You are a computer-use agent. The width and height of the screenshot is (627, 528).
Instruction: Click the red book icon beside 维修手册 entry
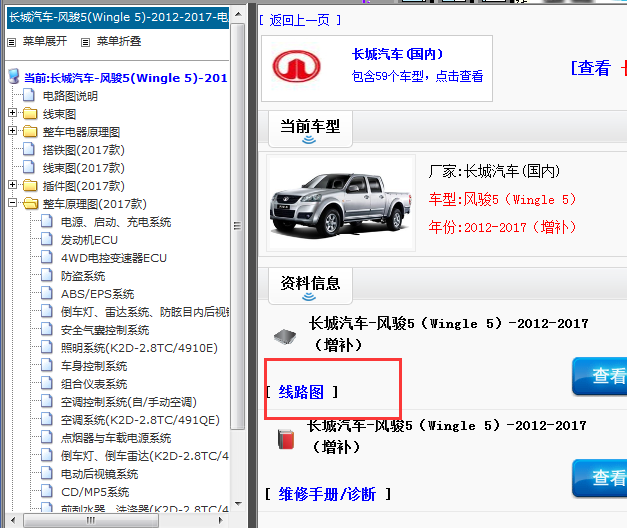coord(286,439)
